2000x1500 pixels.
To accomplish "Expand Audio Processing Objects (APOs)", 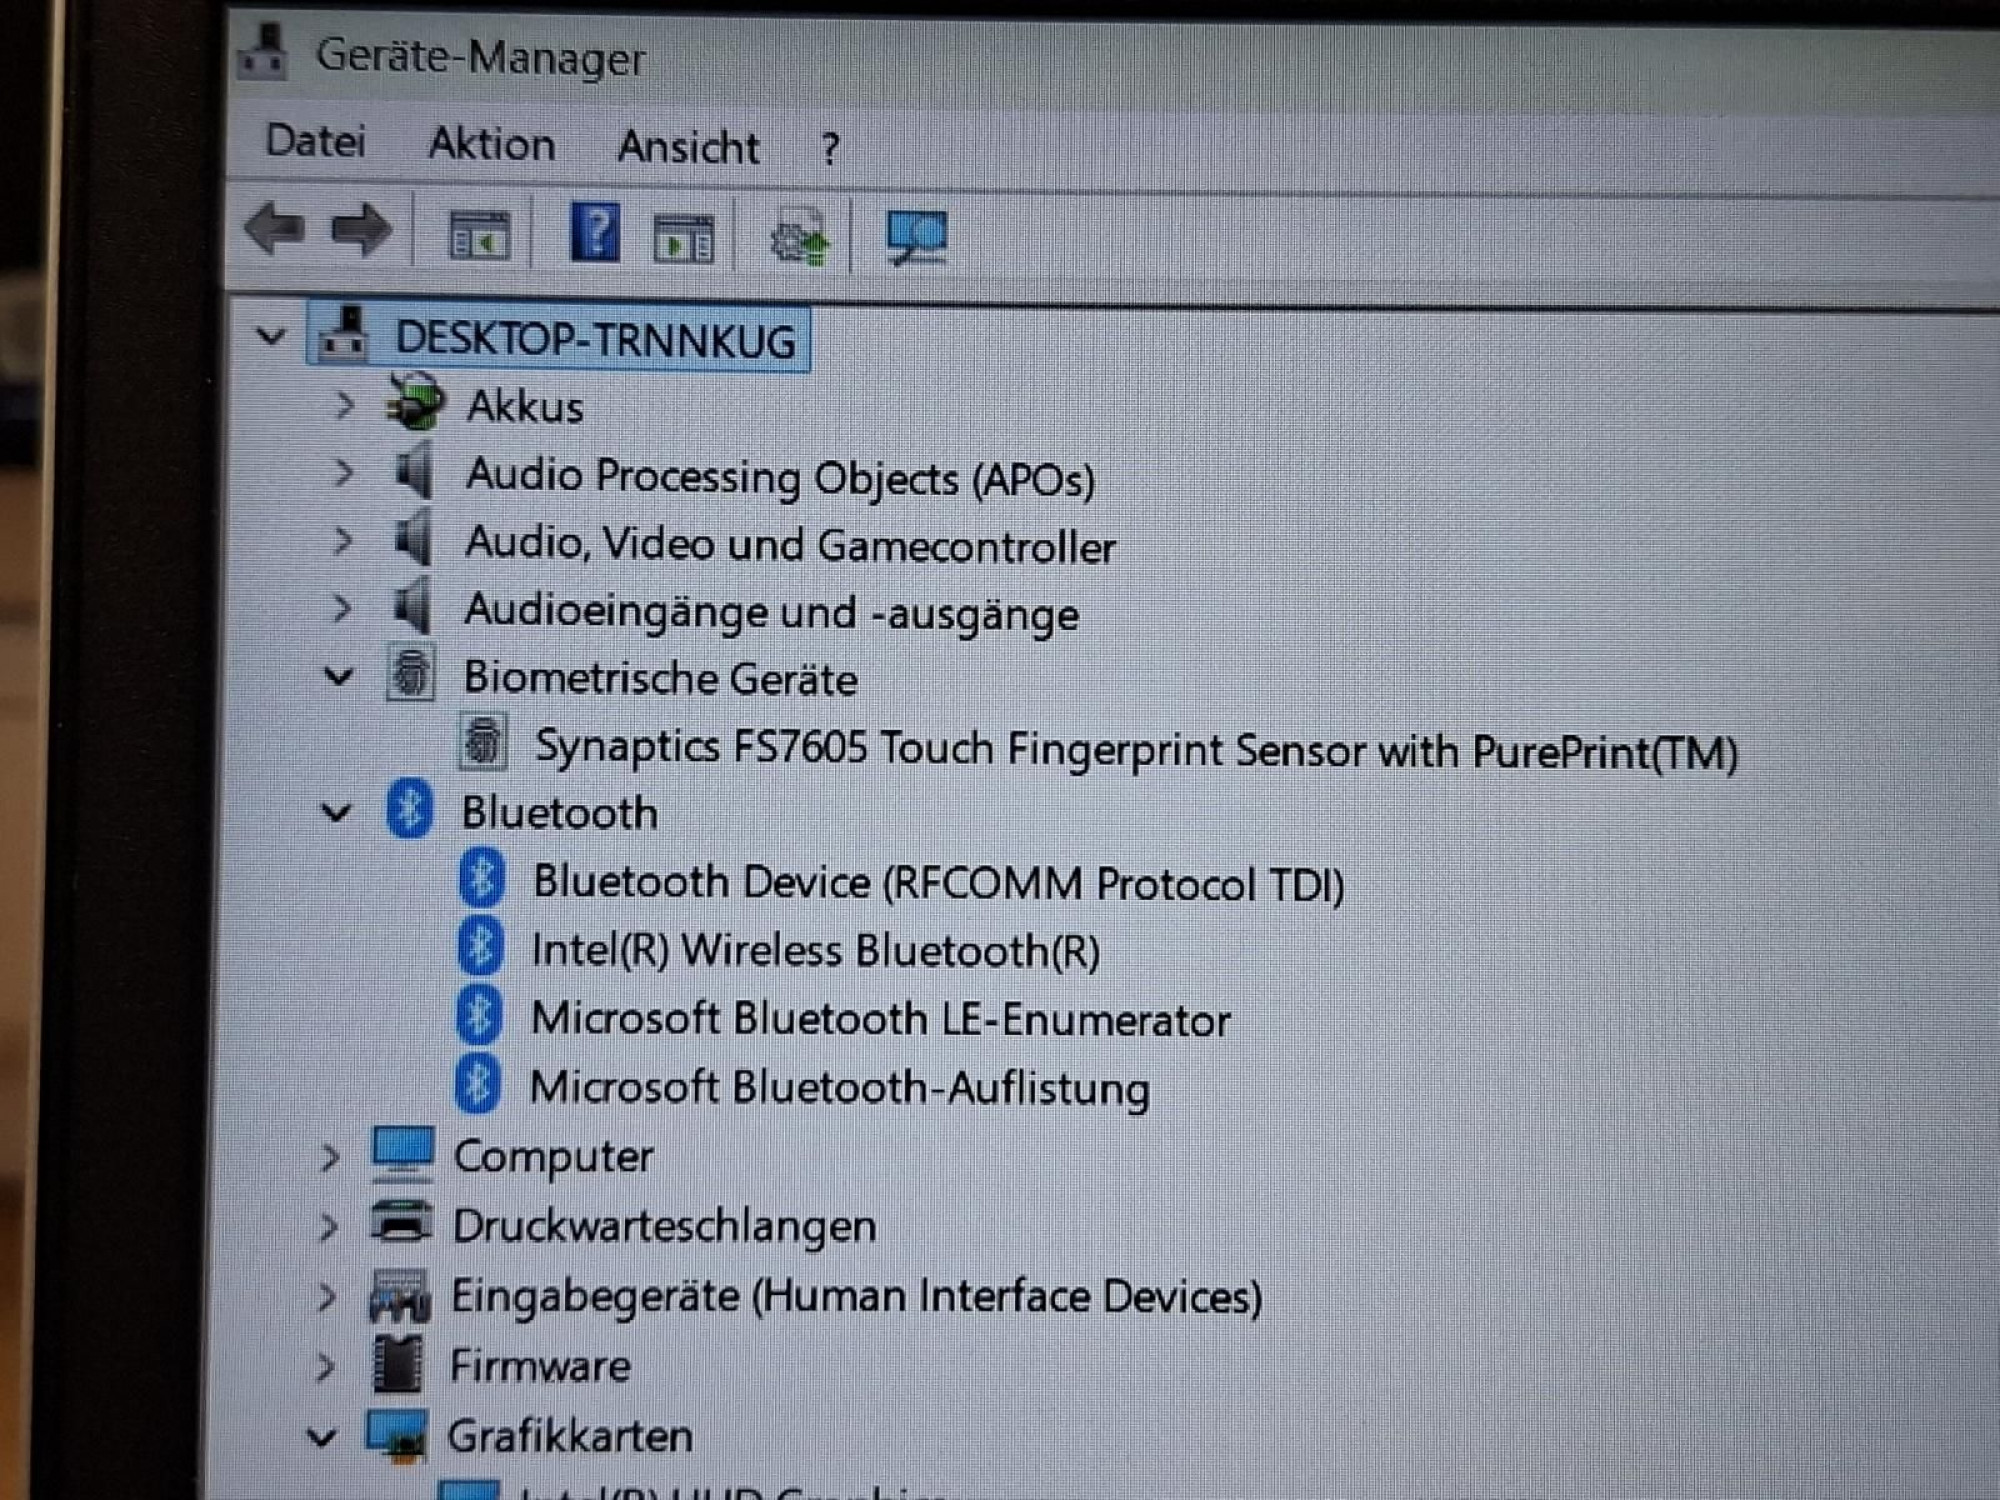I will (343, 472).
